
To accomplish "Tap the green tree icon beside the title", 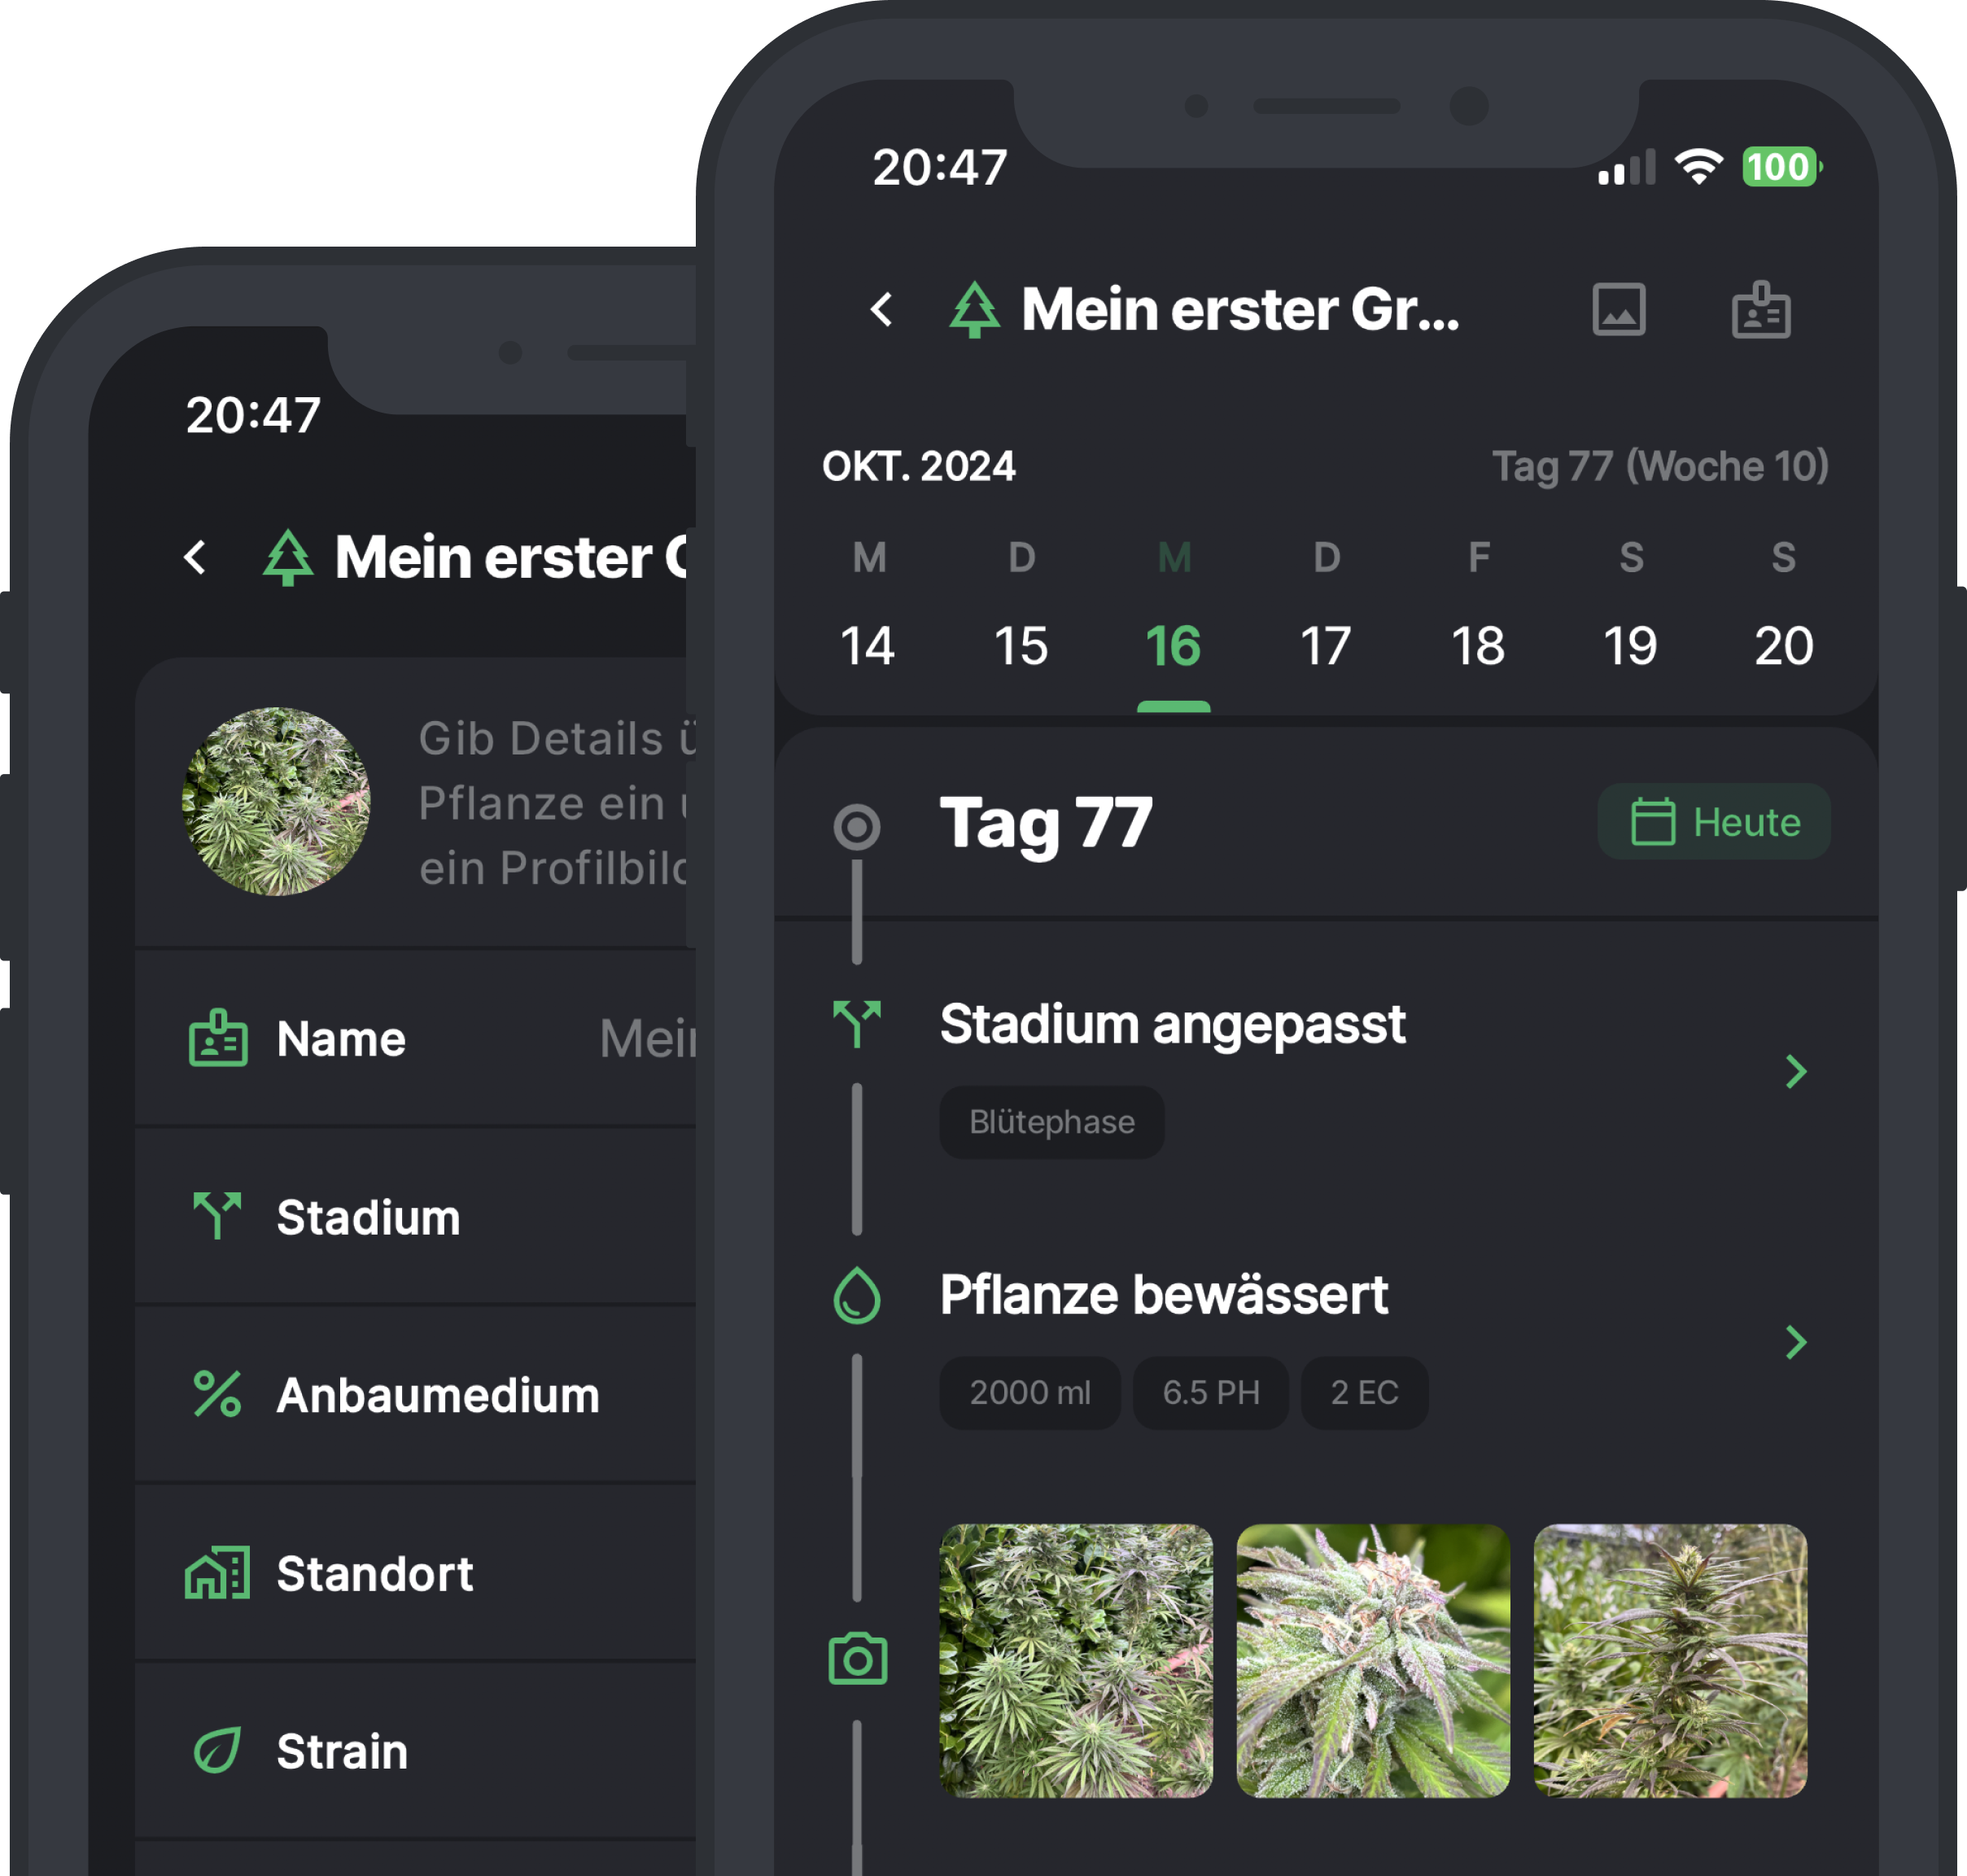I will 974,309.
